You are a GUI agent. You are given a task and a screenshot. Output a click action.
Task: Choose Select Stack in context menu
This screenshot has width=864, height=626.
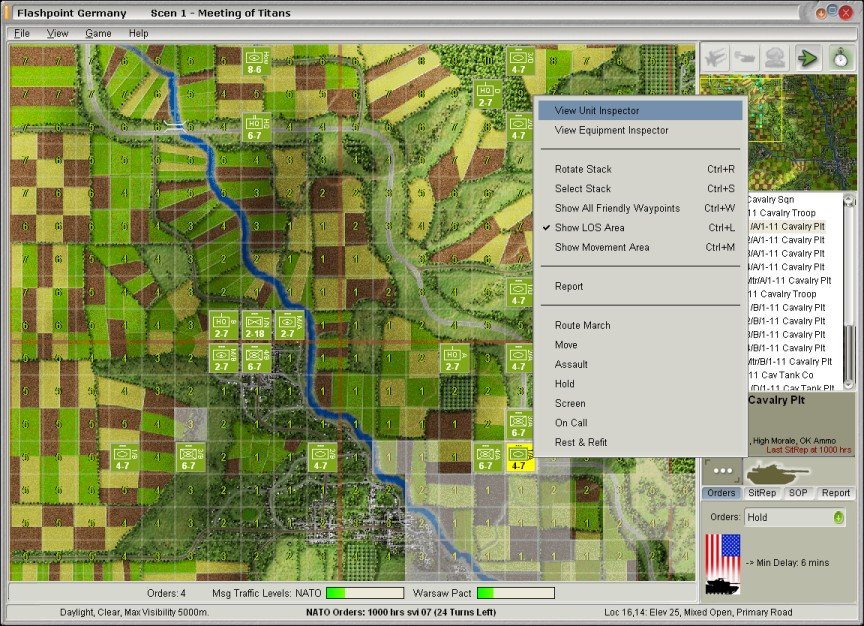[x=640, y=188]
